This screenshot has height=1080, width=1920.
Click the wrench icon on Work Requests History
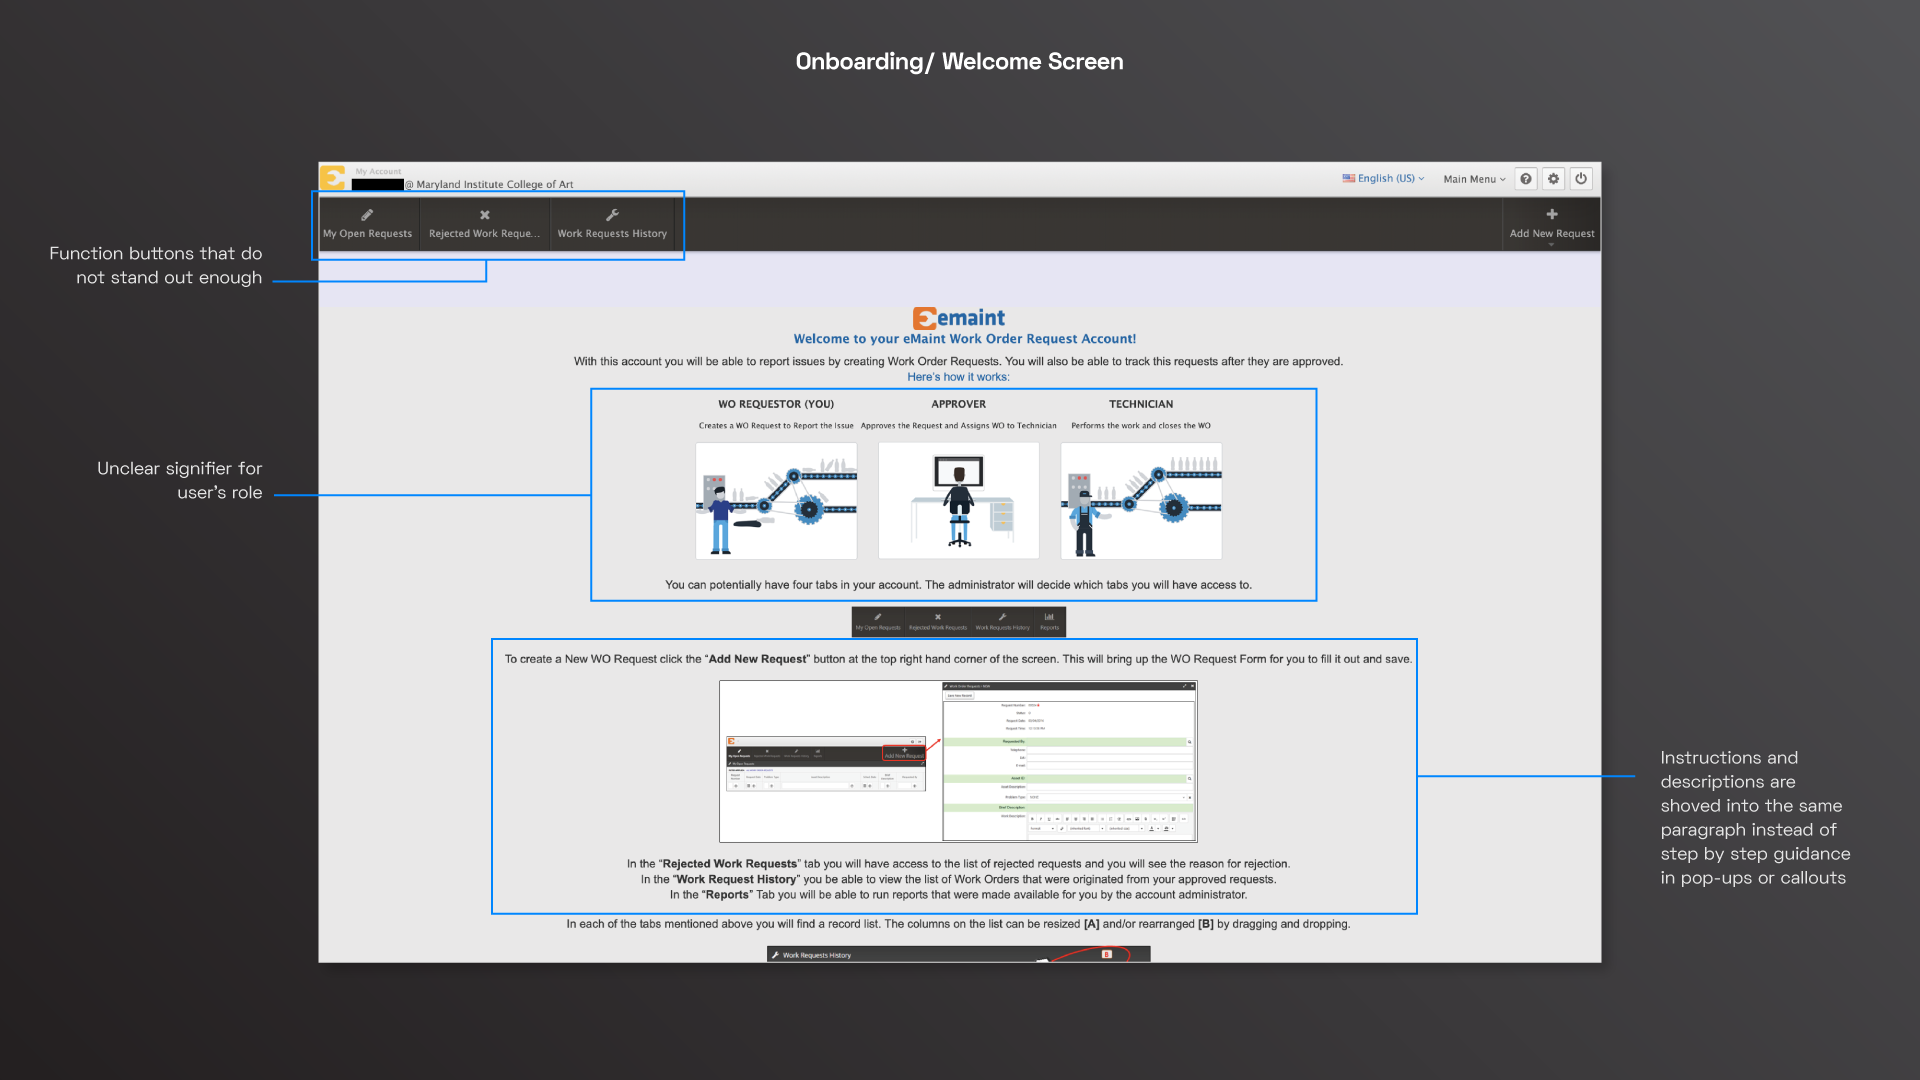point(612,215)
